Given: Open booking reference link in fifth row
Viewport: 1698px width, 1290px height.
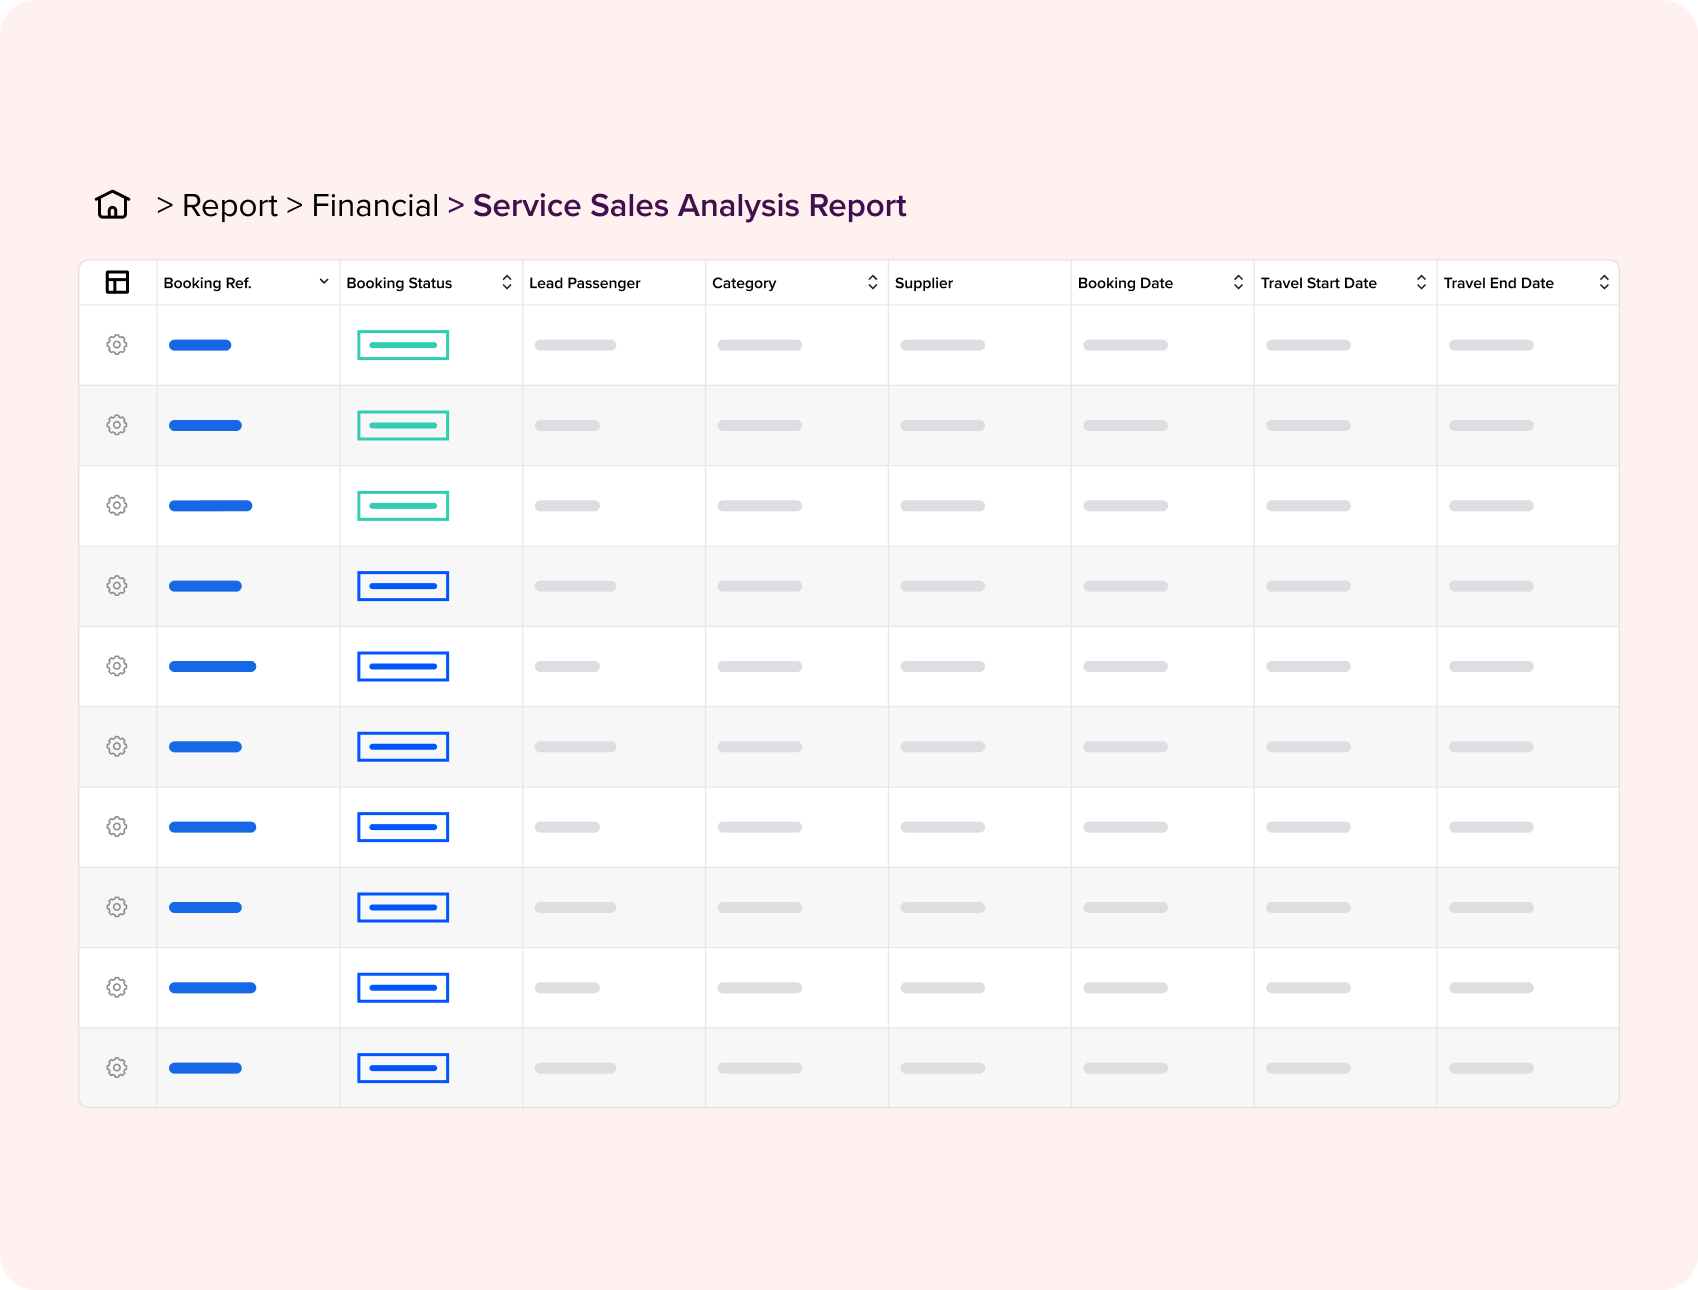Looking at the screenshot, I should point(212,667).
